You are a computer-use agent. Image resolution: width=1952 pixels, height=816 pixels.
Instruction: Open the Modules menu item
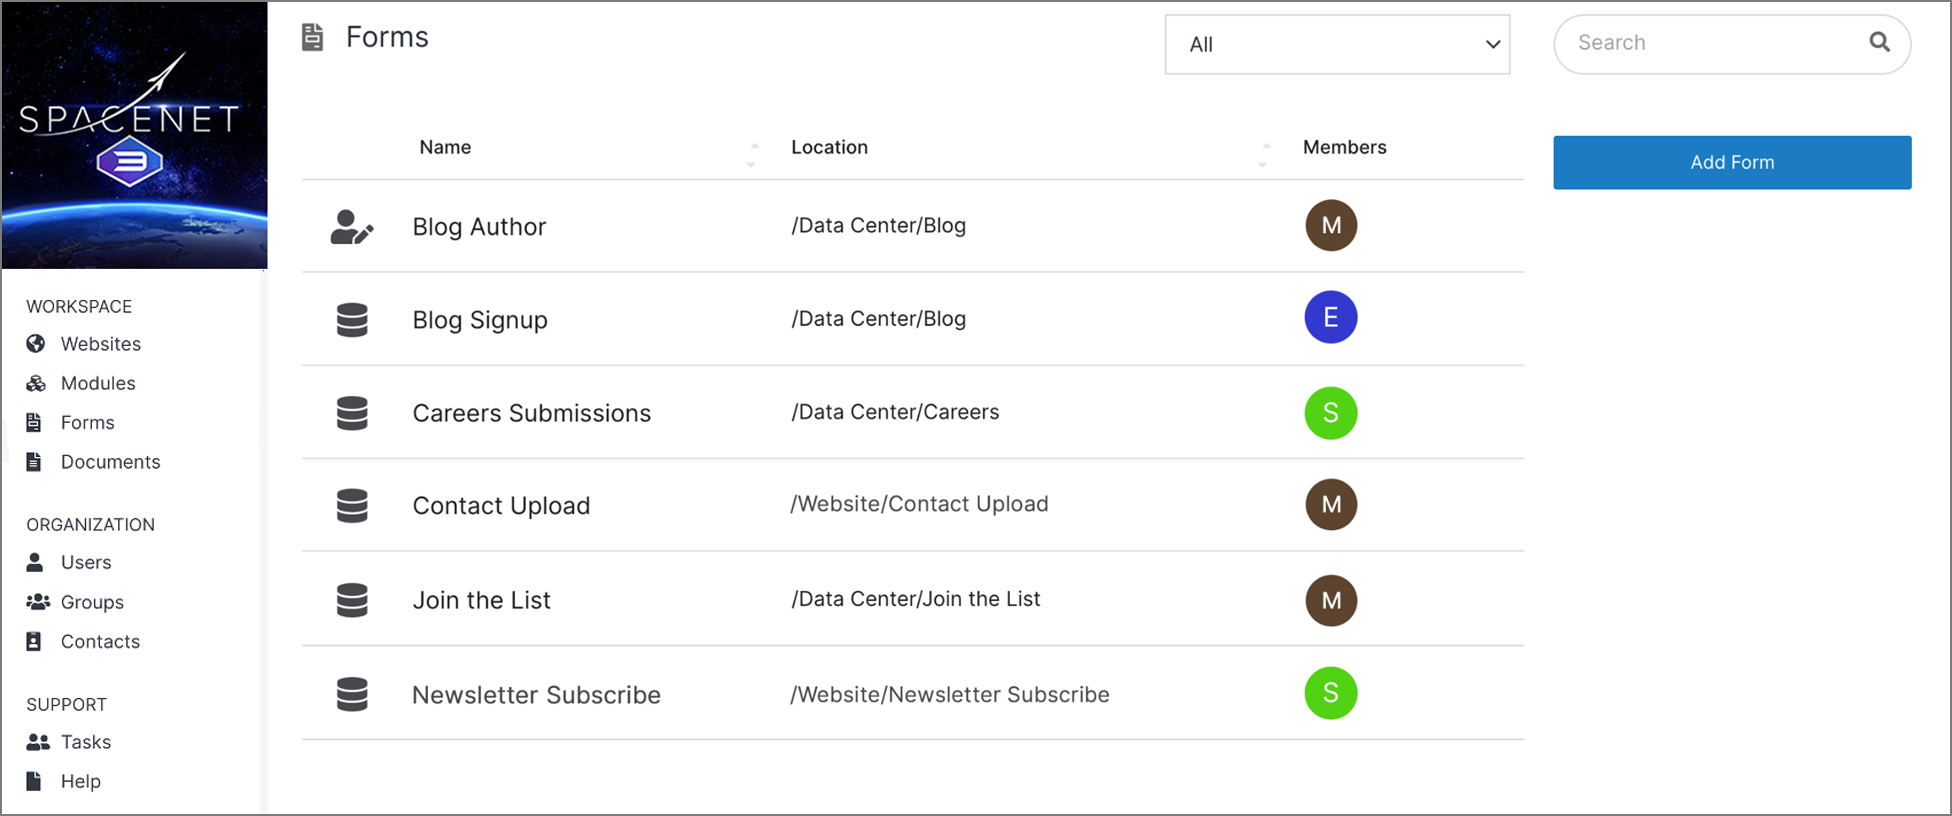[x=98, y=383]
